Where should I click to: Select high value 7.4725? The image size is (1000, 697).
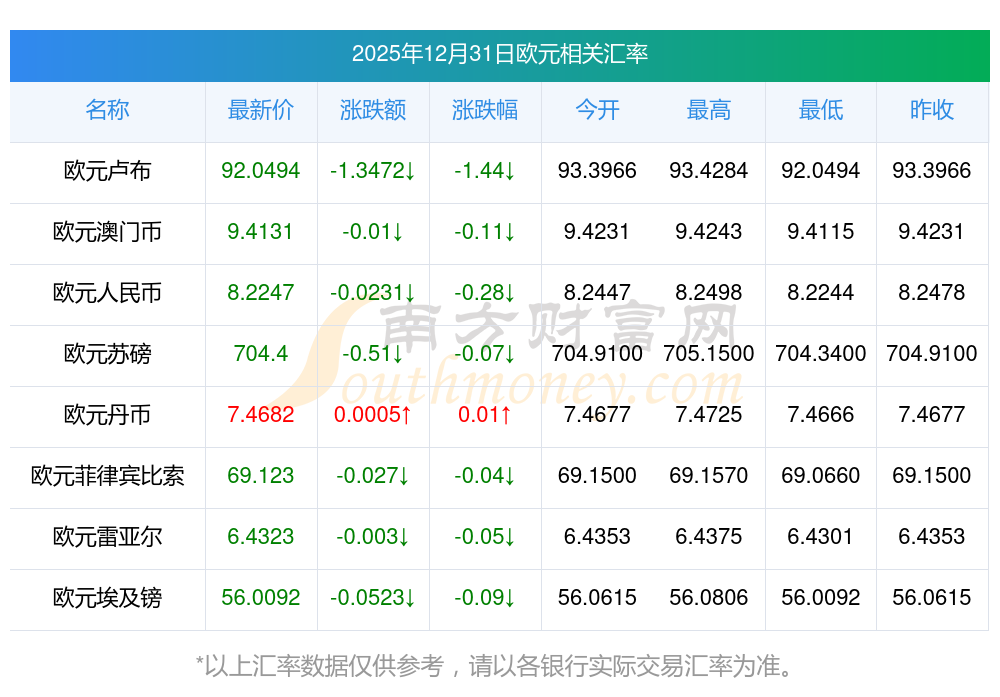click(709, 415)
